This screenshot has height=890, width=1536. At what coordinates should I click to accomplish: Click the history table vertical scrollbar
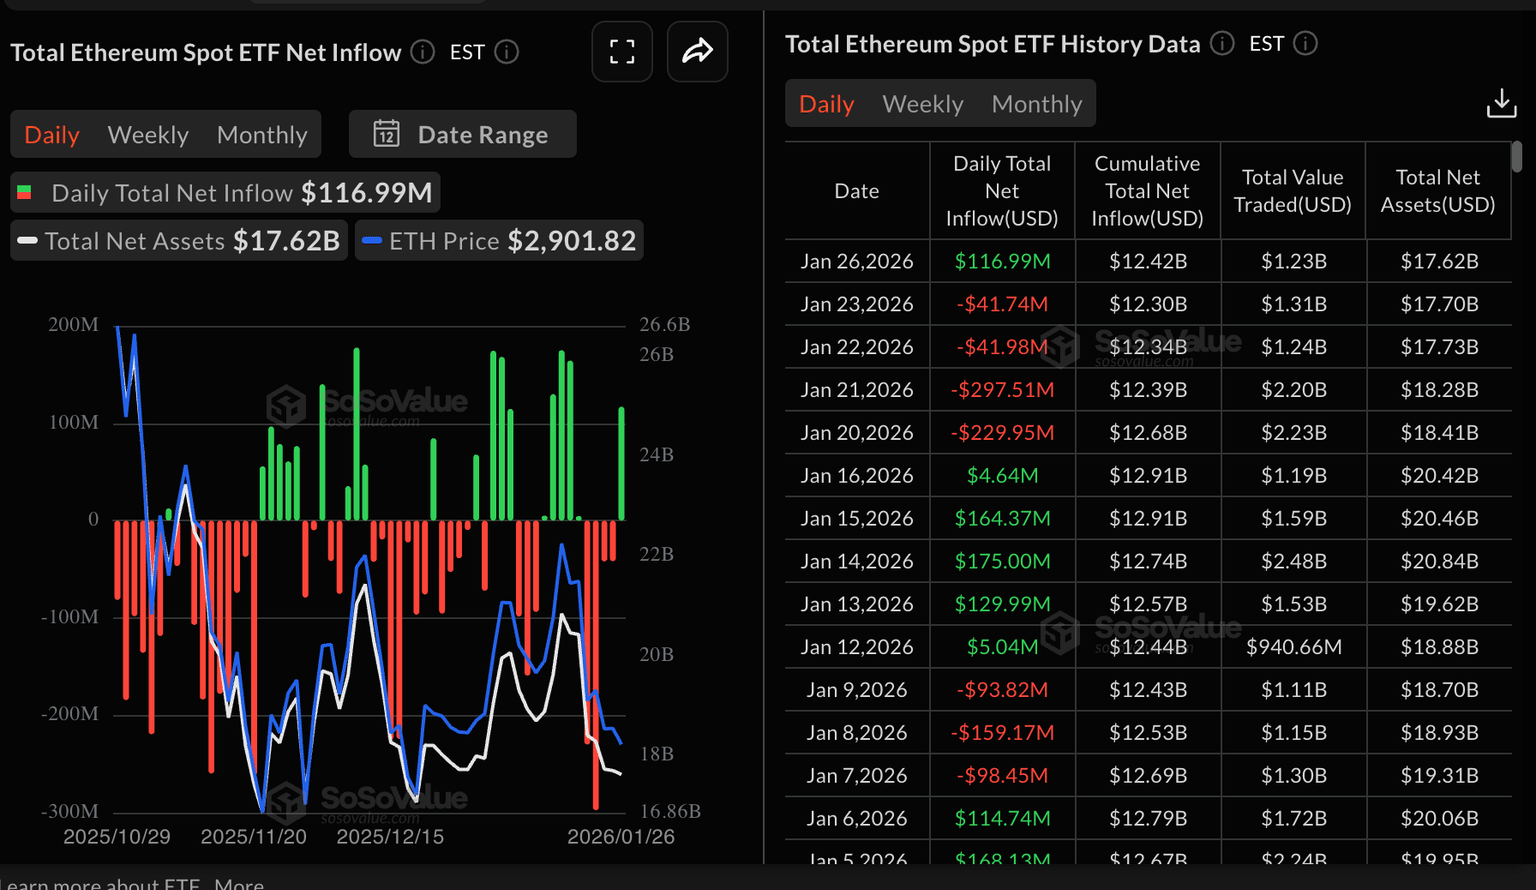[x=1516, y=157]
